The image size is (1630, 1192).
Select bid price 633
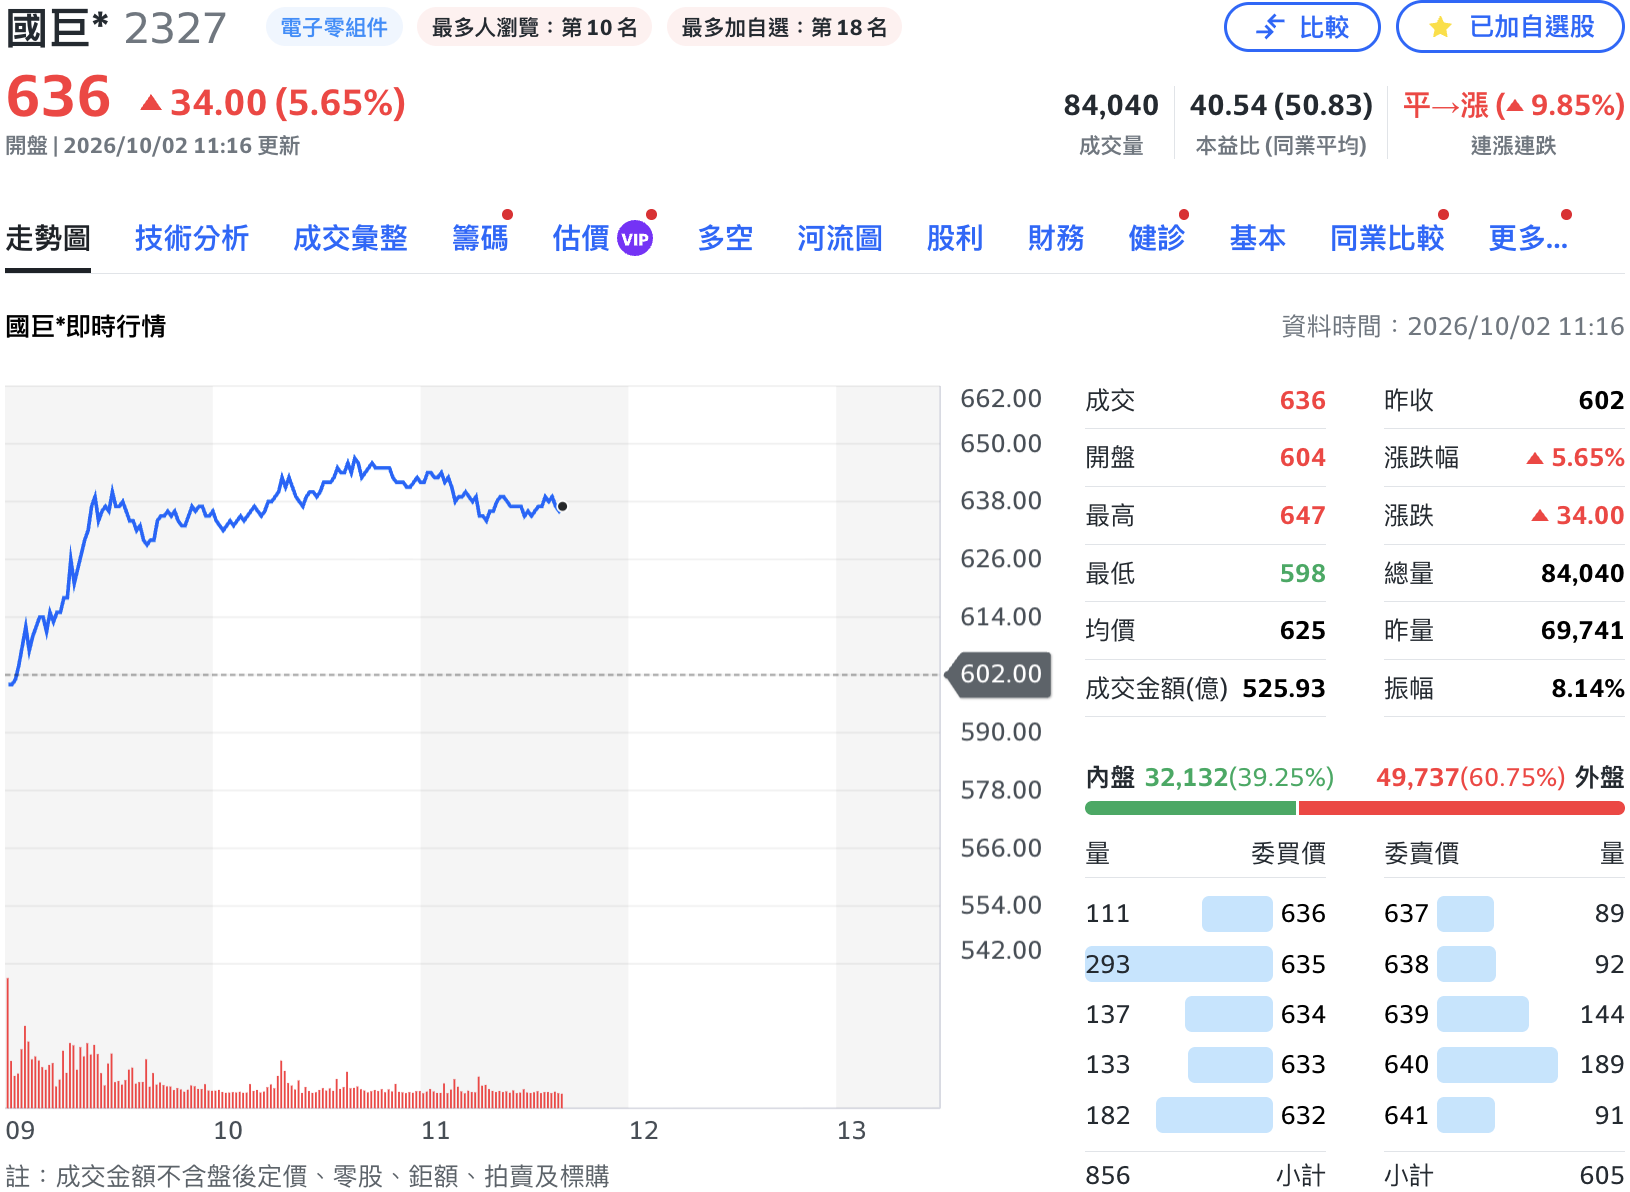click(1303, 1065)
